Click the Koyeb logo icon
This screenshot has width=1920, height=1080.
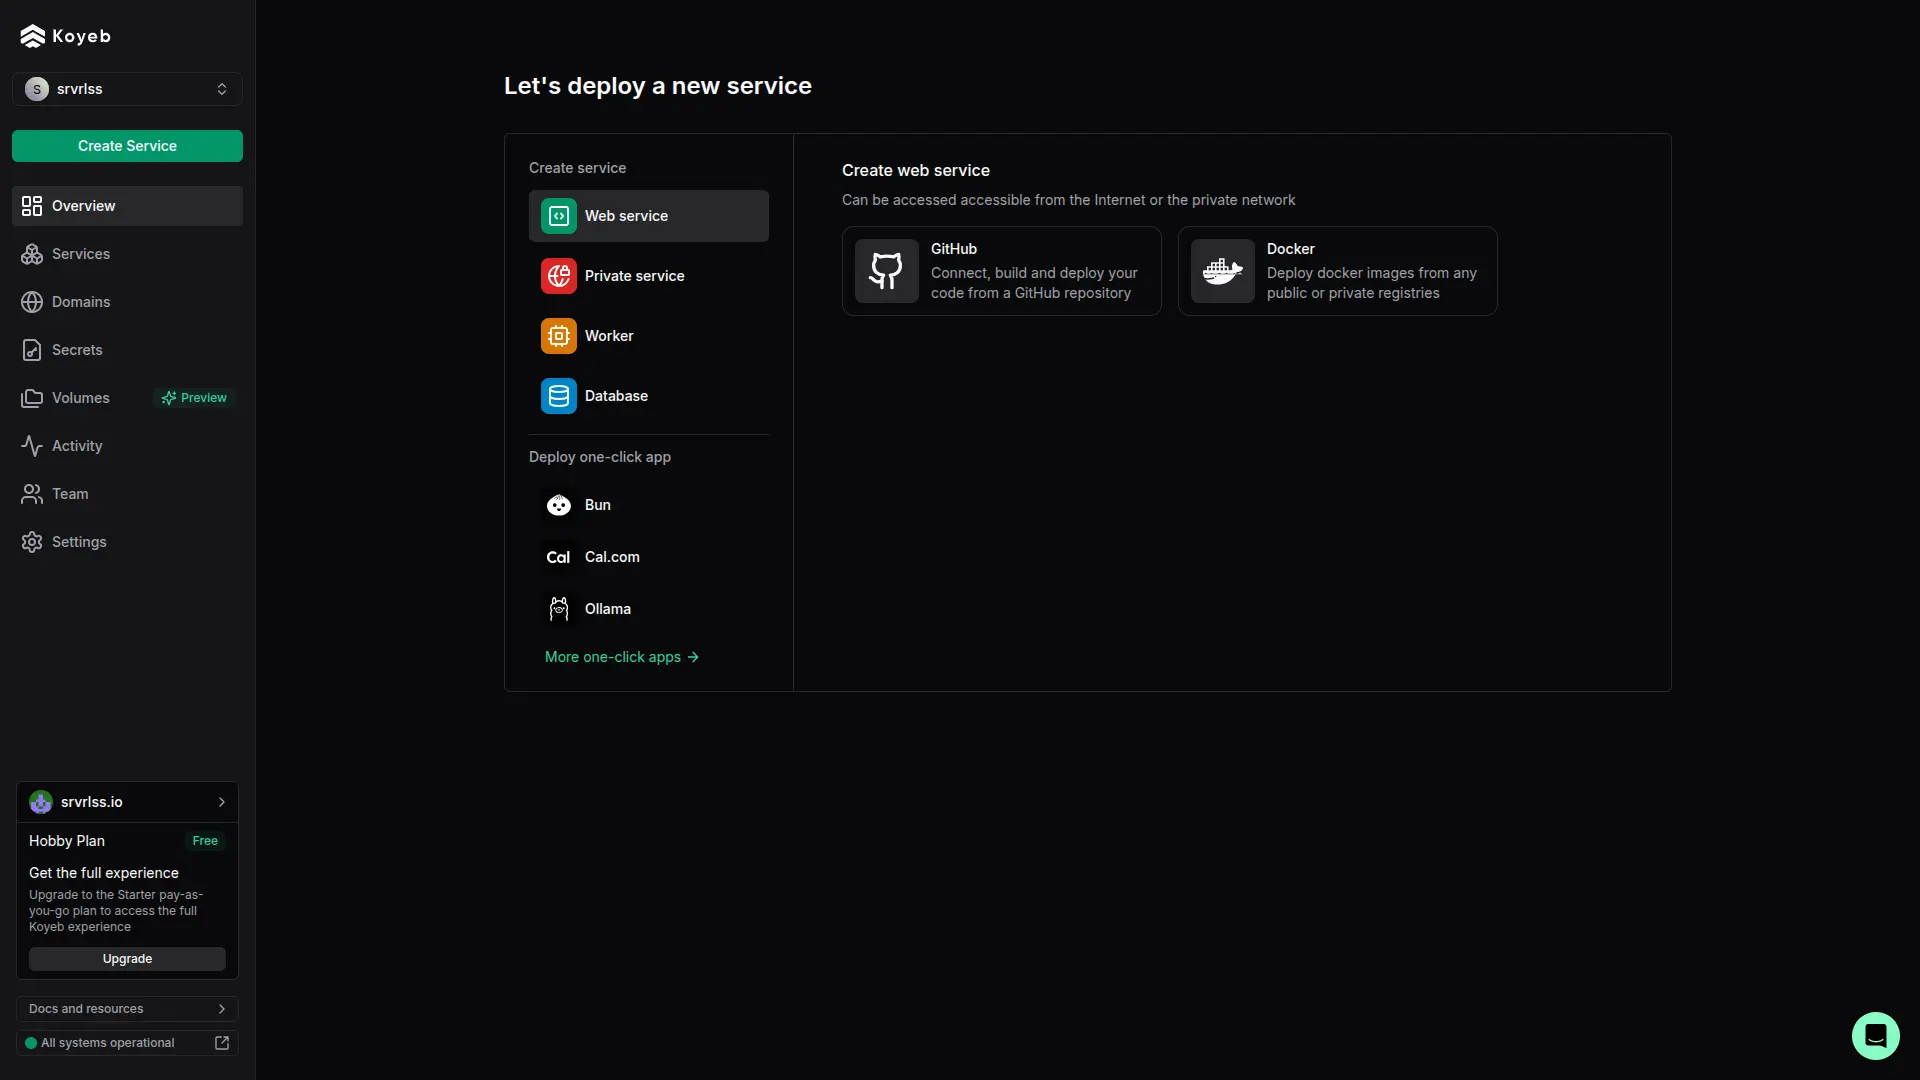[33, 36]
